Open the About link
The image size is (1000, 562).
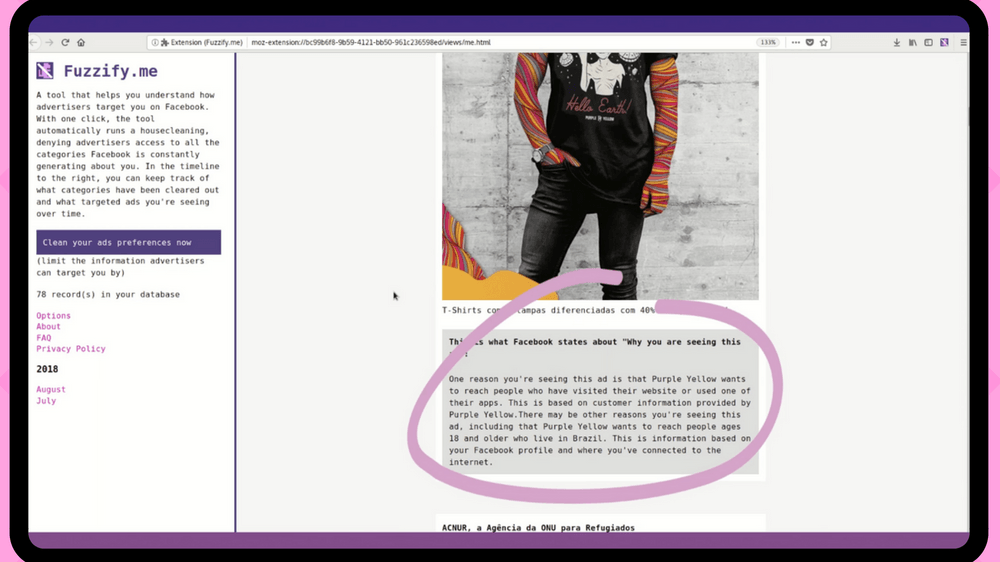pos(49,327)
